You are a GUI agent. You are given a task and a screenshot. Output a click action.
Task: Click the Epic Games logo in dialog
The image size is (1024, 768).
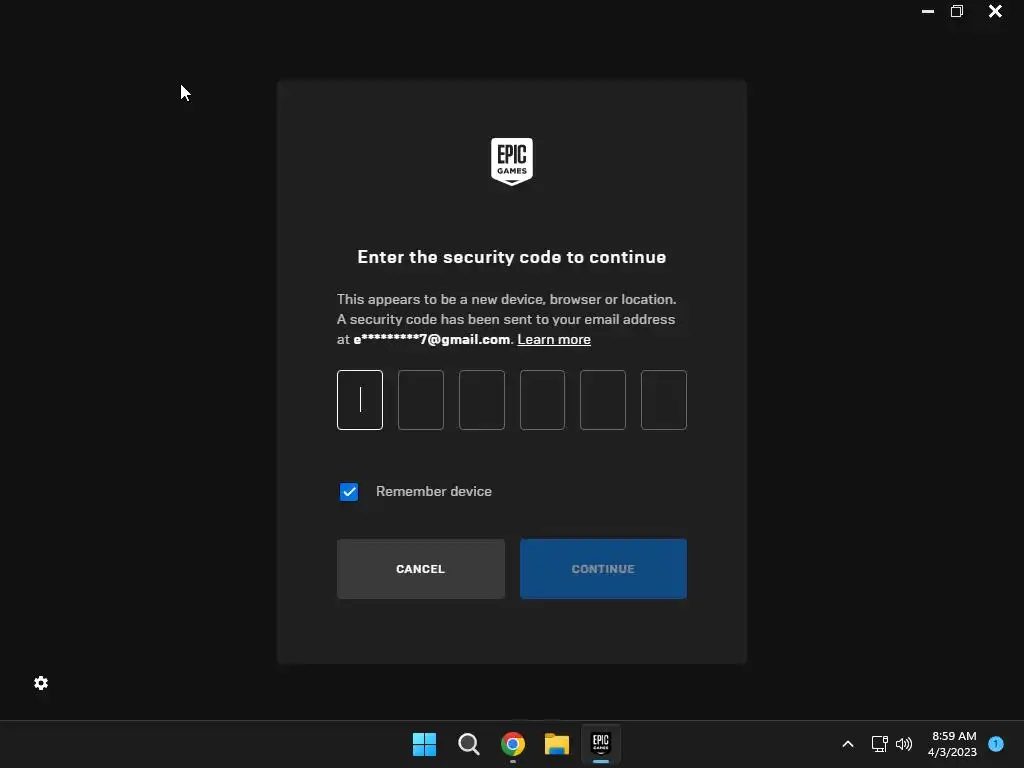(511, 161)
